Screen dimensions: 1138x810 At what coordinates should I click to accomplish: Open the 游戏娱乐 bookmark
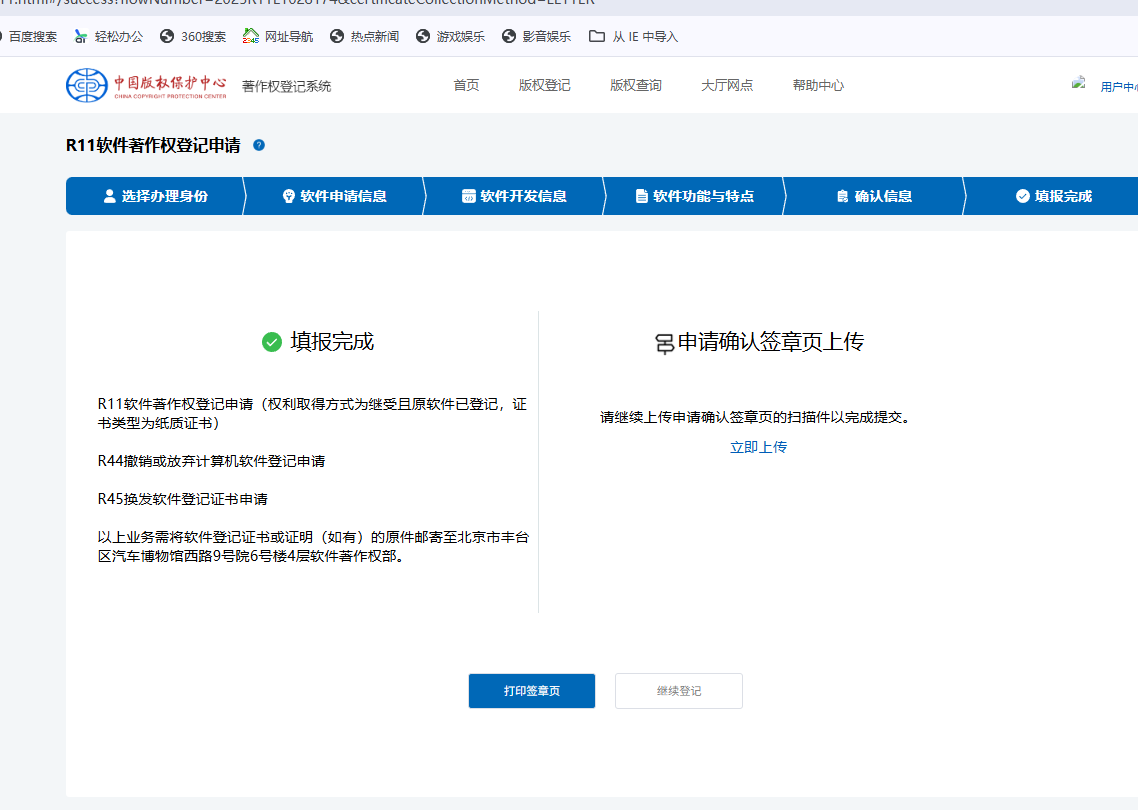click(450, 36)
